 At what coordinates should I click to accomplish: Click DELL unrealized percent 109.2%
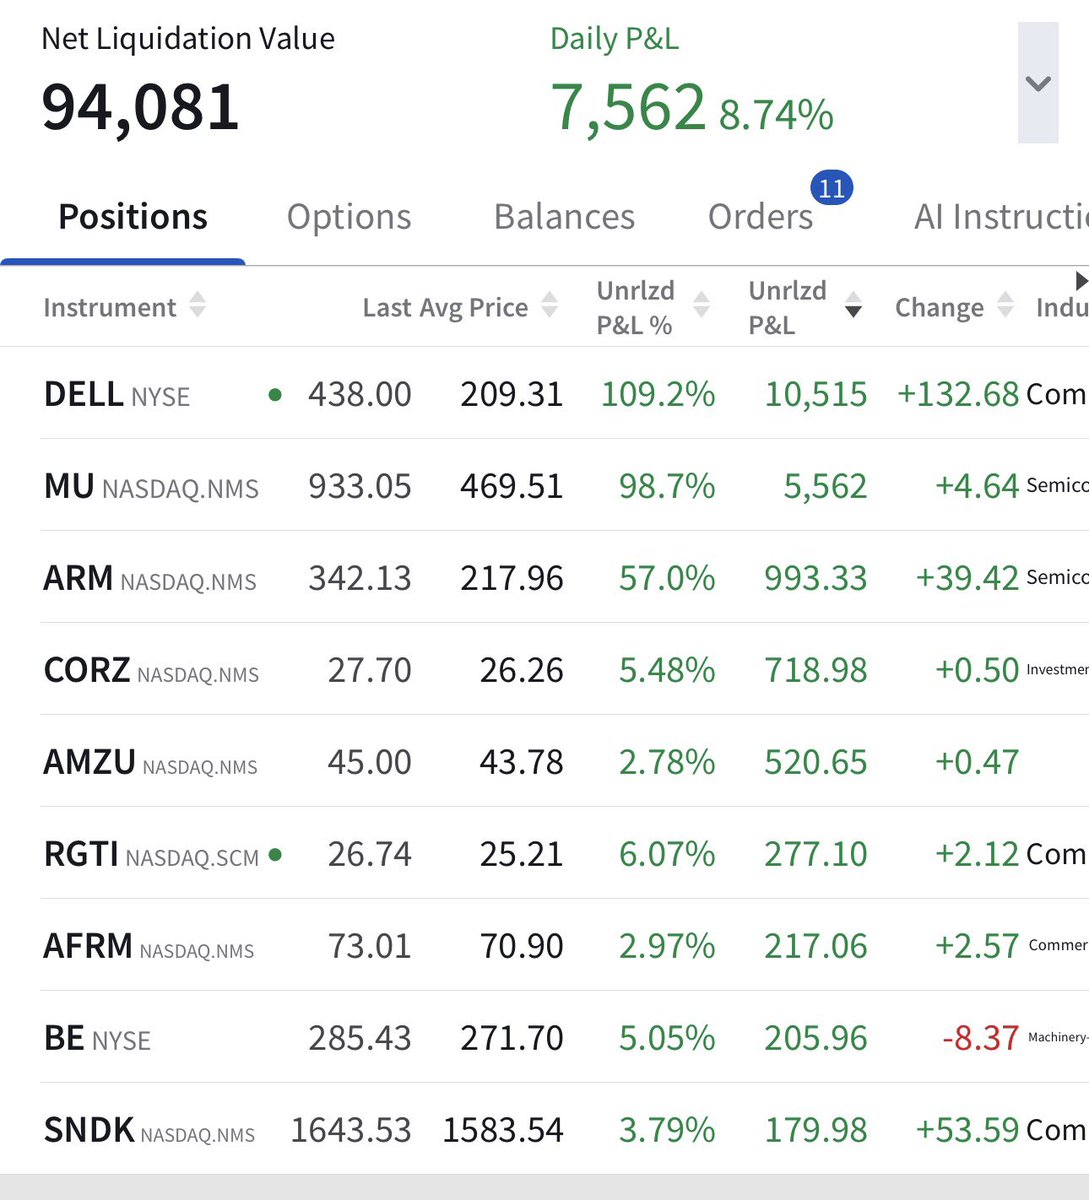(x=658, y=394)
